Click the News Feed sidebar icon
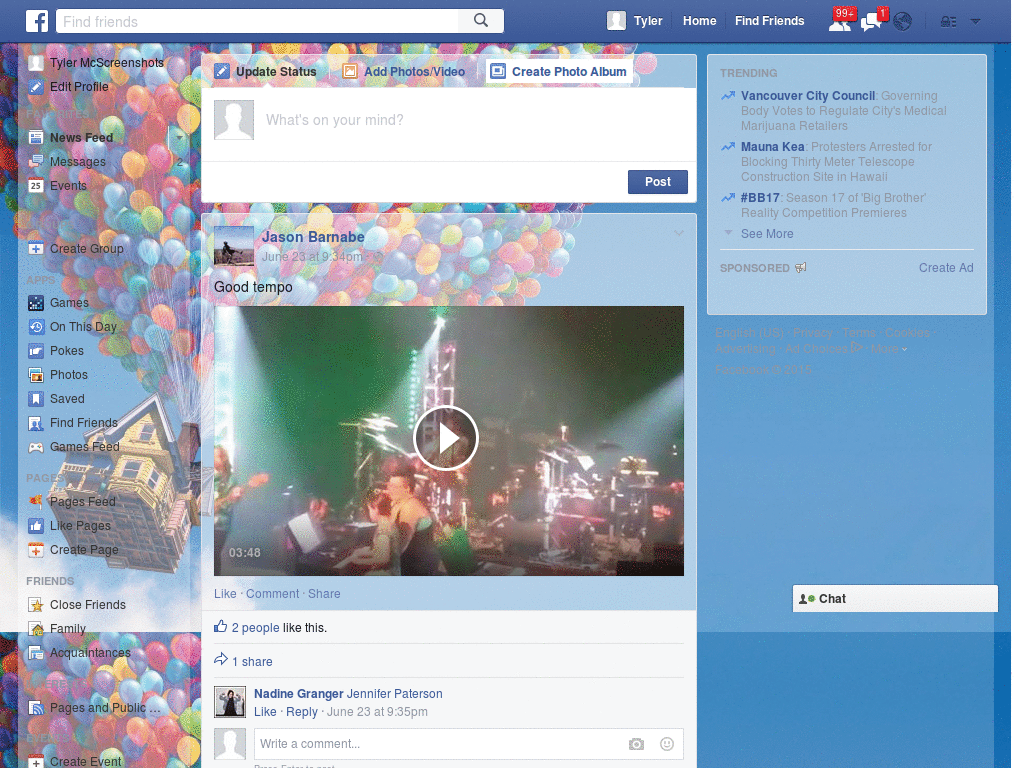Screen dimensions: 1024x768 click(x=36, y=138)
